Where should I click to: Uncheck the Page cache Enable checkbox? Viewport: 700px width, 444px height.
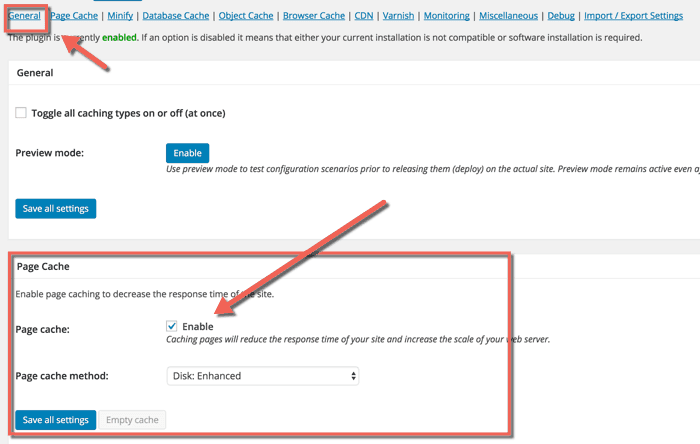pos(172,326)
